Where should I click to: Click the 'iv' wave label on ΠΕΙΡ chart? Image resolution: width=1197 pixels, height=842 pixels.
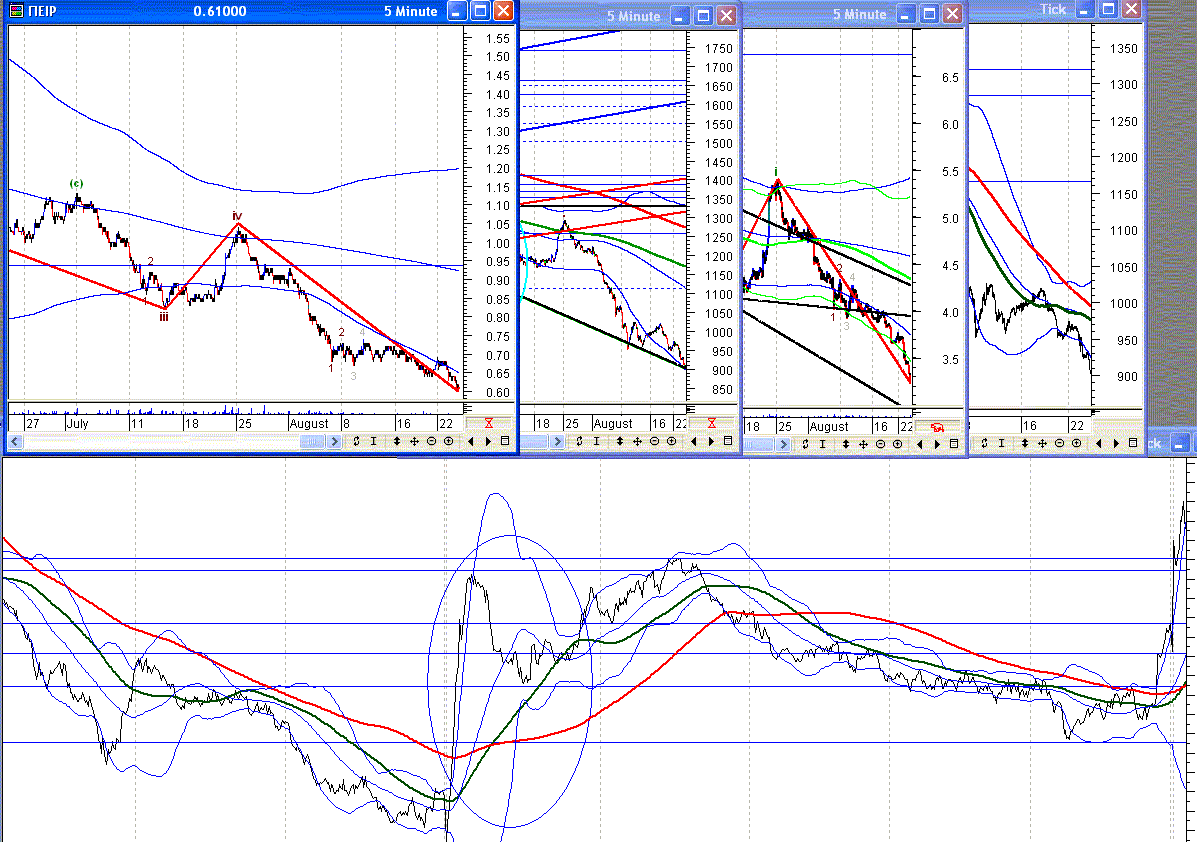(237, 216)
